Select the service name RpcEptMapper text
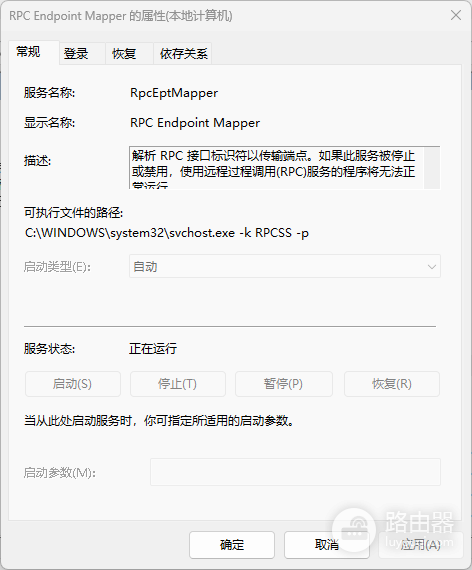 tap(174, 93)
